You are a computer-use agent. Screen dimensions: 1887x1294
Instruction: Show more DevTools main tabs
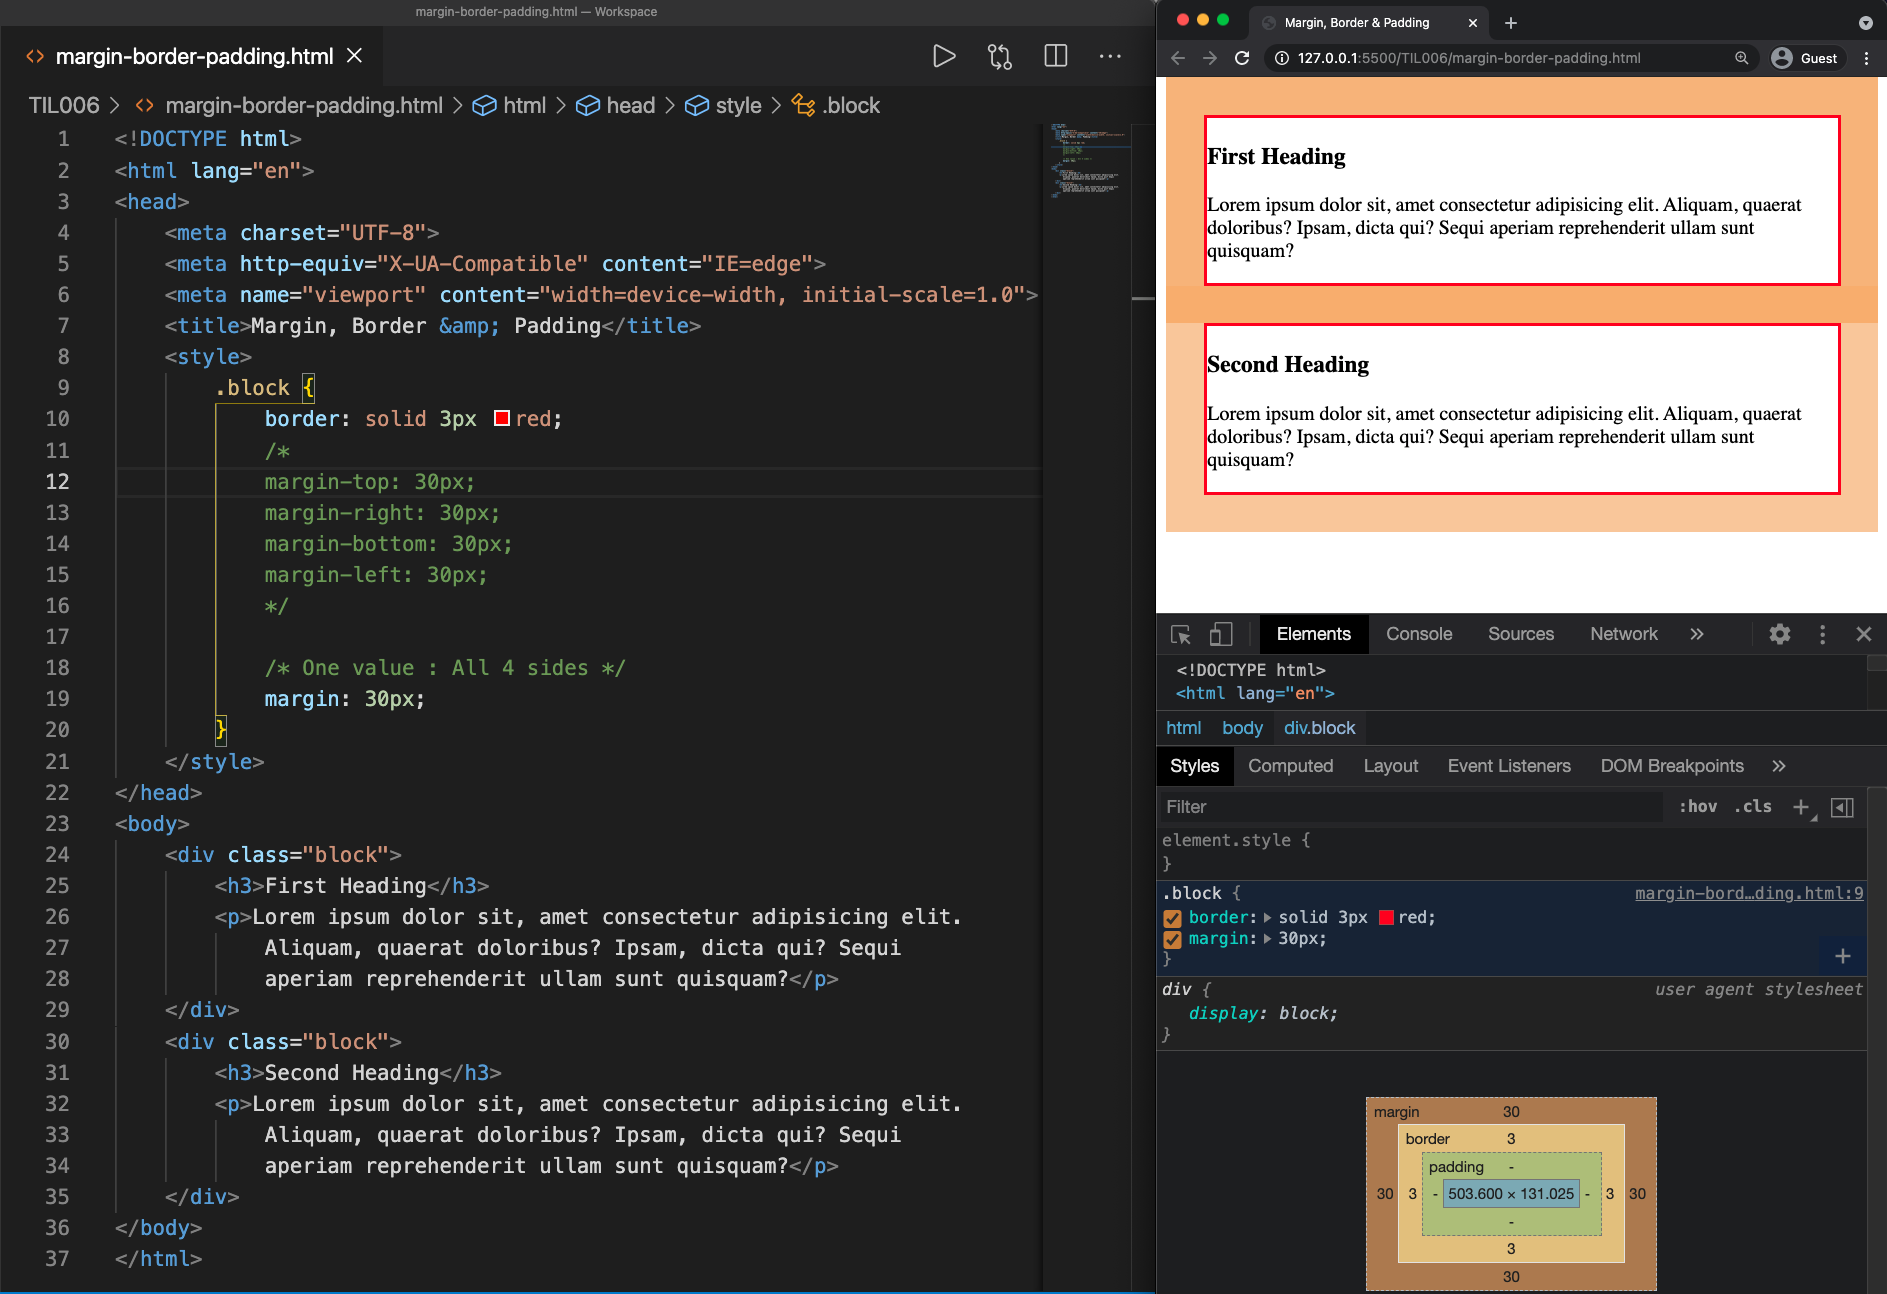(x=1696, y=634)
